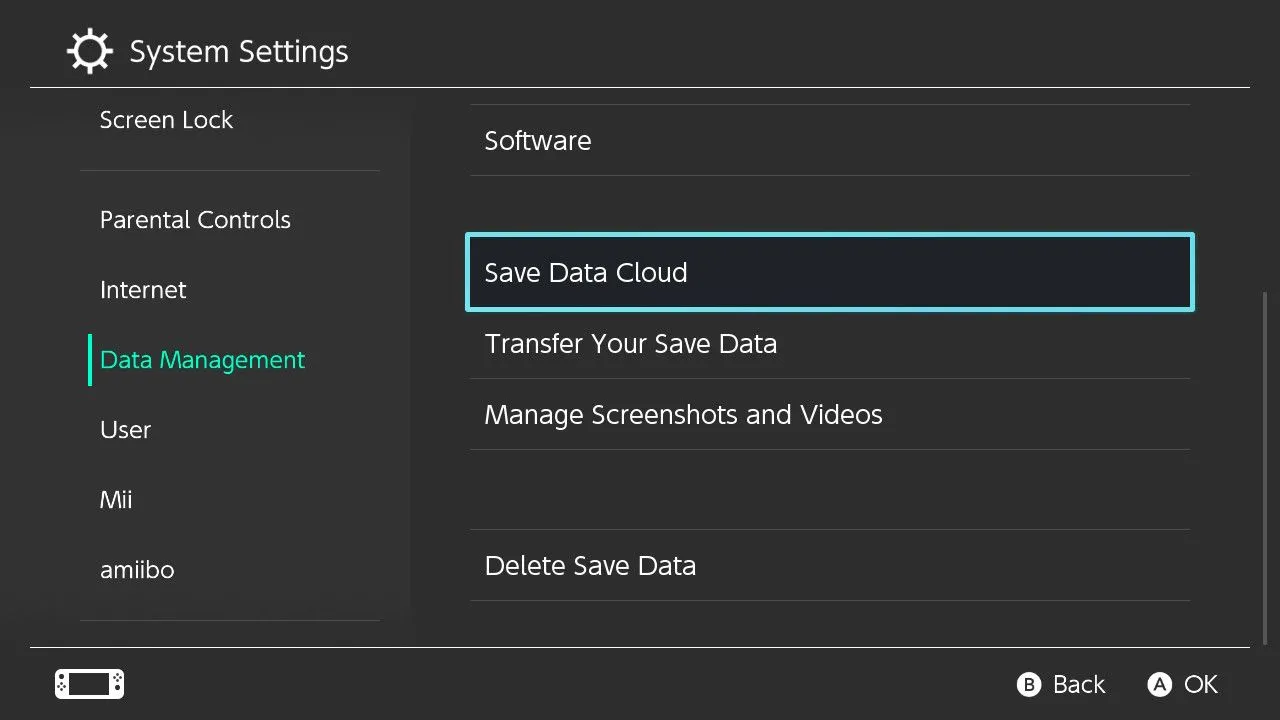Open the Software data option
The height and width of the screenshot is (720, 1280).
click(538, 141)
